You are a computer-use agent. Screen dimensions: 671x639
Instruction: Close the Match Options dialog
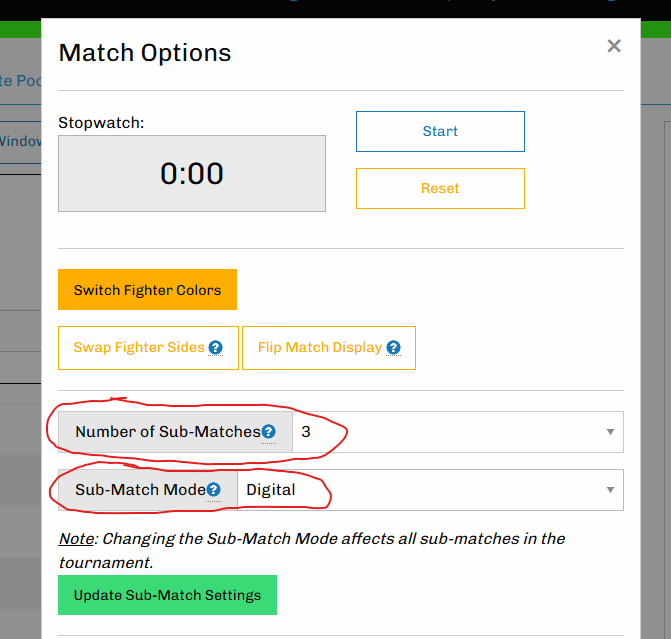[614, 46]
